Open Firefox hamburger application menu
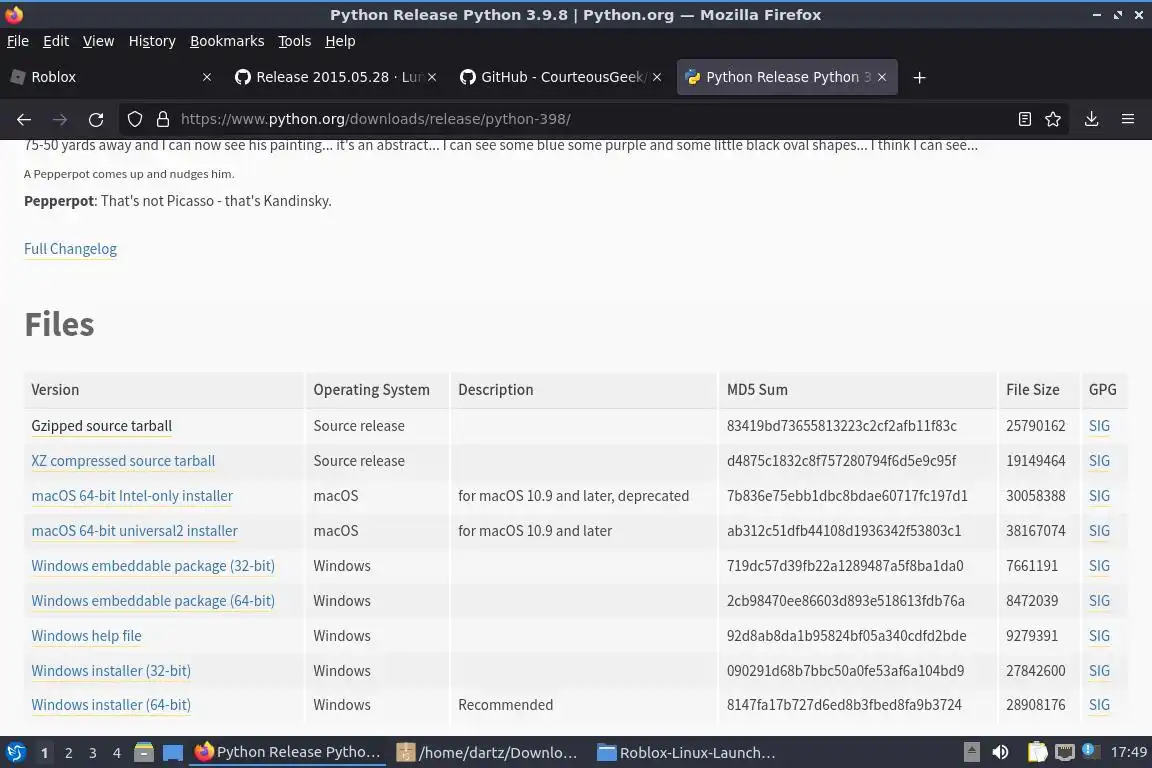This screenshot has height=768, width=1152. pos(1128,119)
